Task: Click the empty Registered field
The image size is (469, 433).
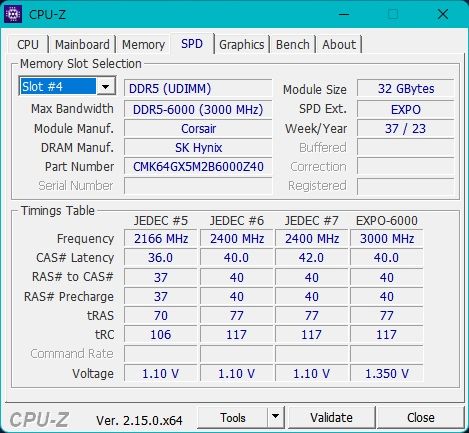Action: [x=406, y=186]
